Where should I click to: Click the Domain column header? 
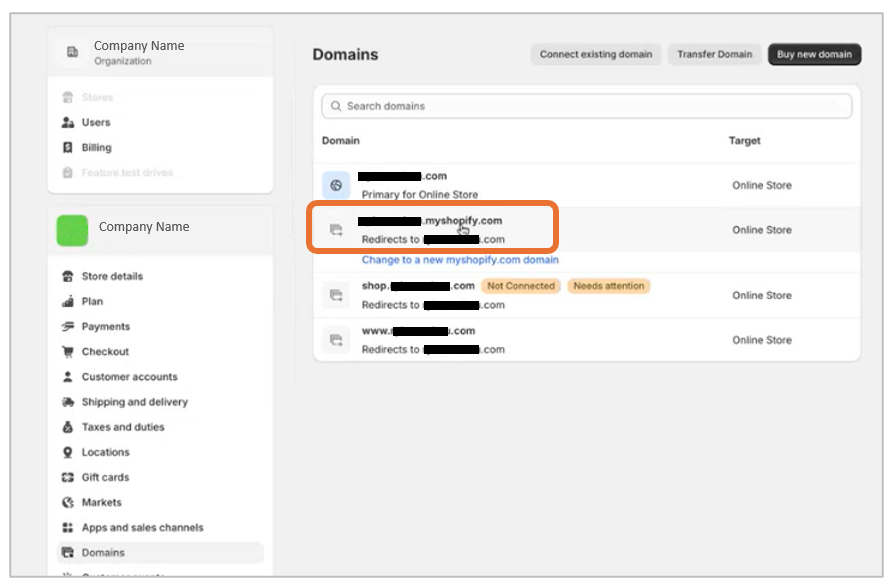coord(341,141)
